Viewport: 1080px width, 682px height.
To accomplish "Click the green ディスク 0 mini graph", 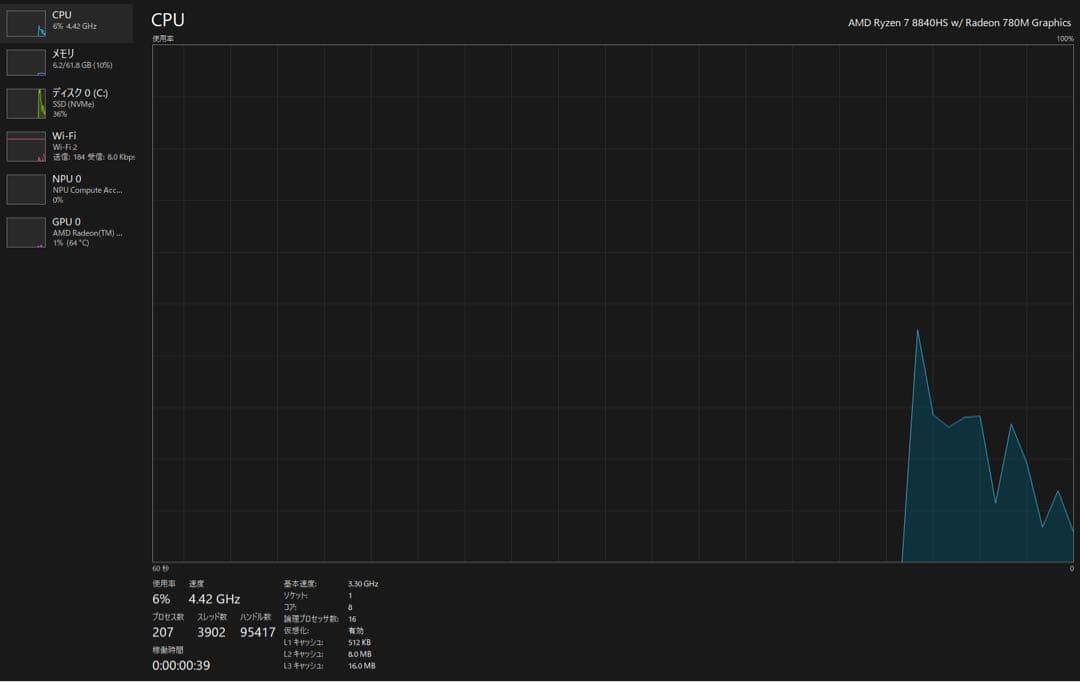I will (x=26, y=103).
